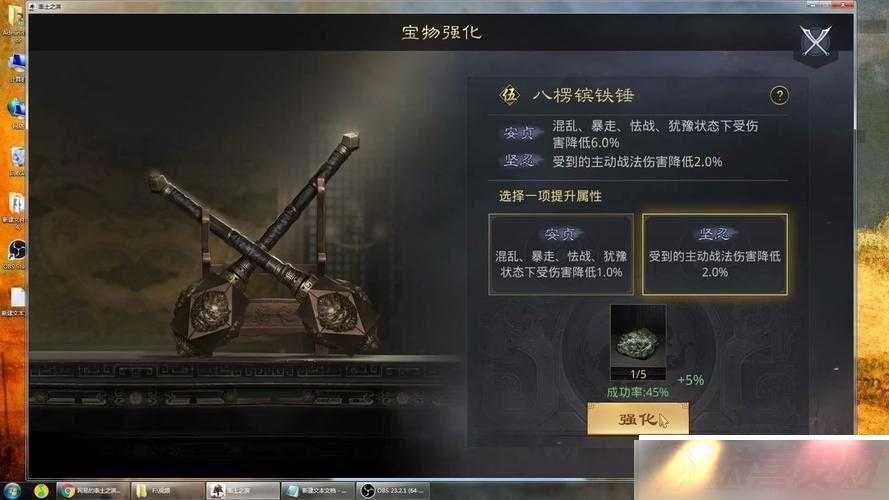Click the 伍 treasure level badge
The height and width of the screenshot is (500, 889).
(x=509, y=95)
